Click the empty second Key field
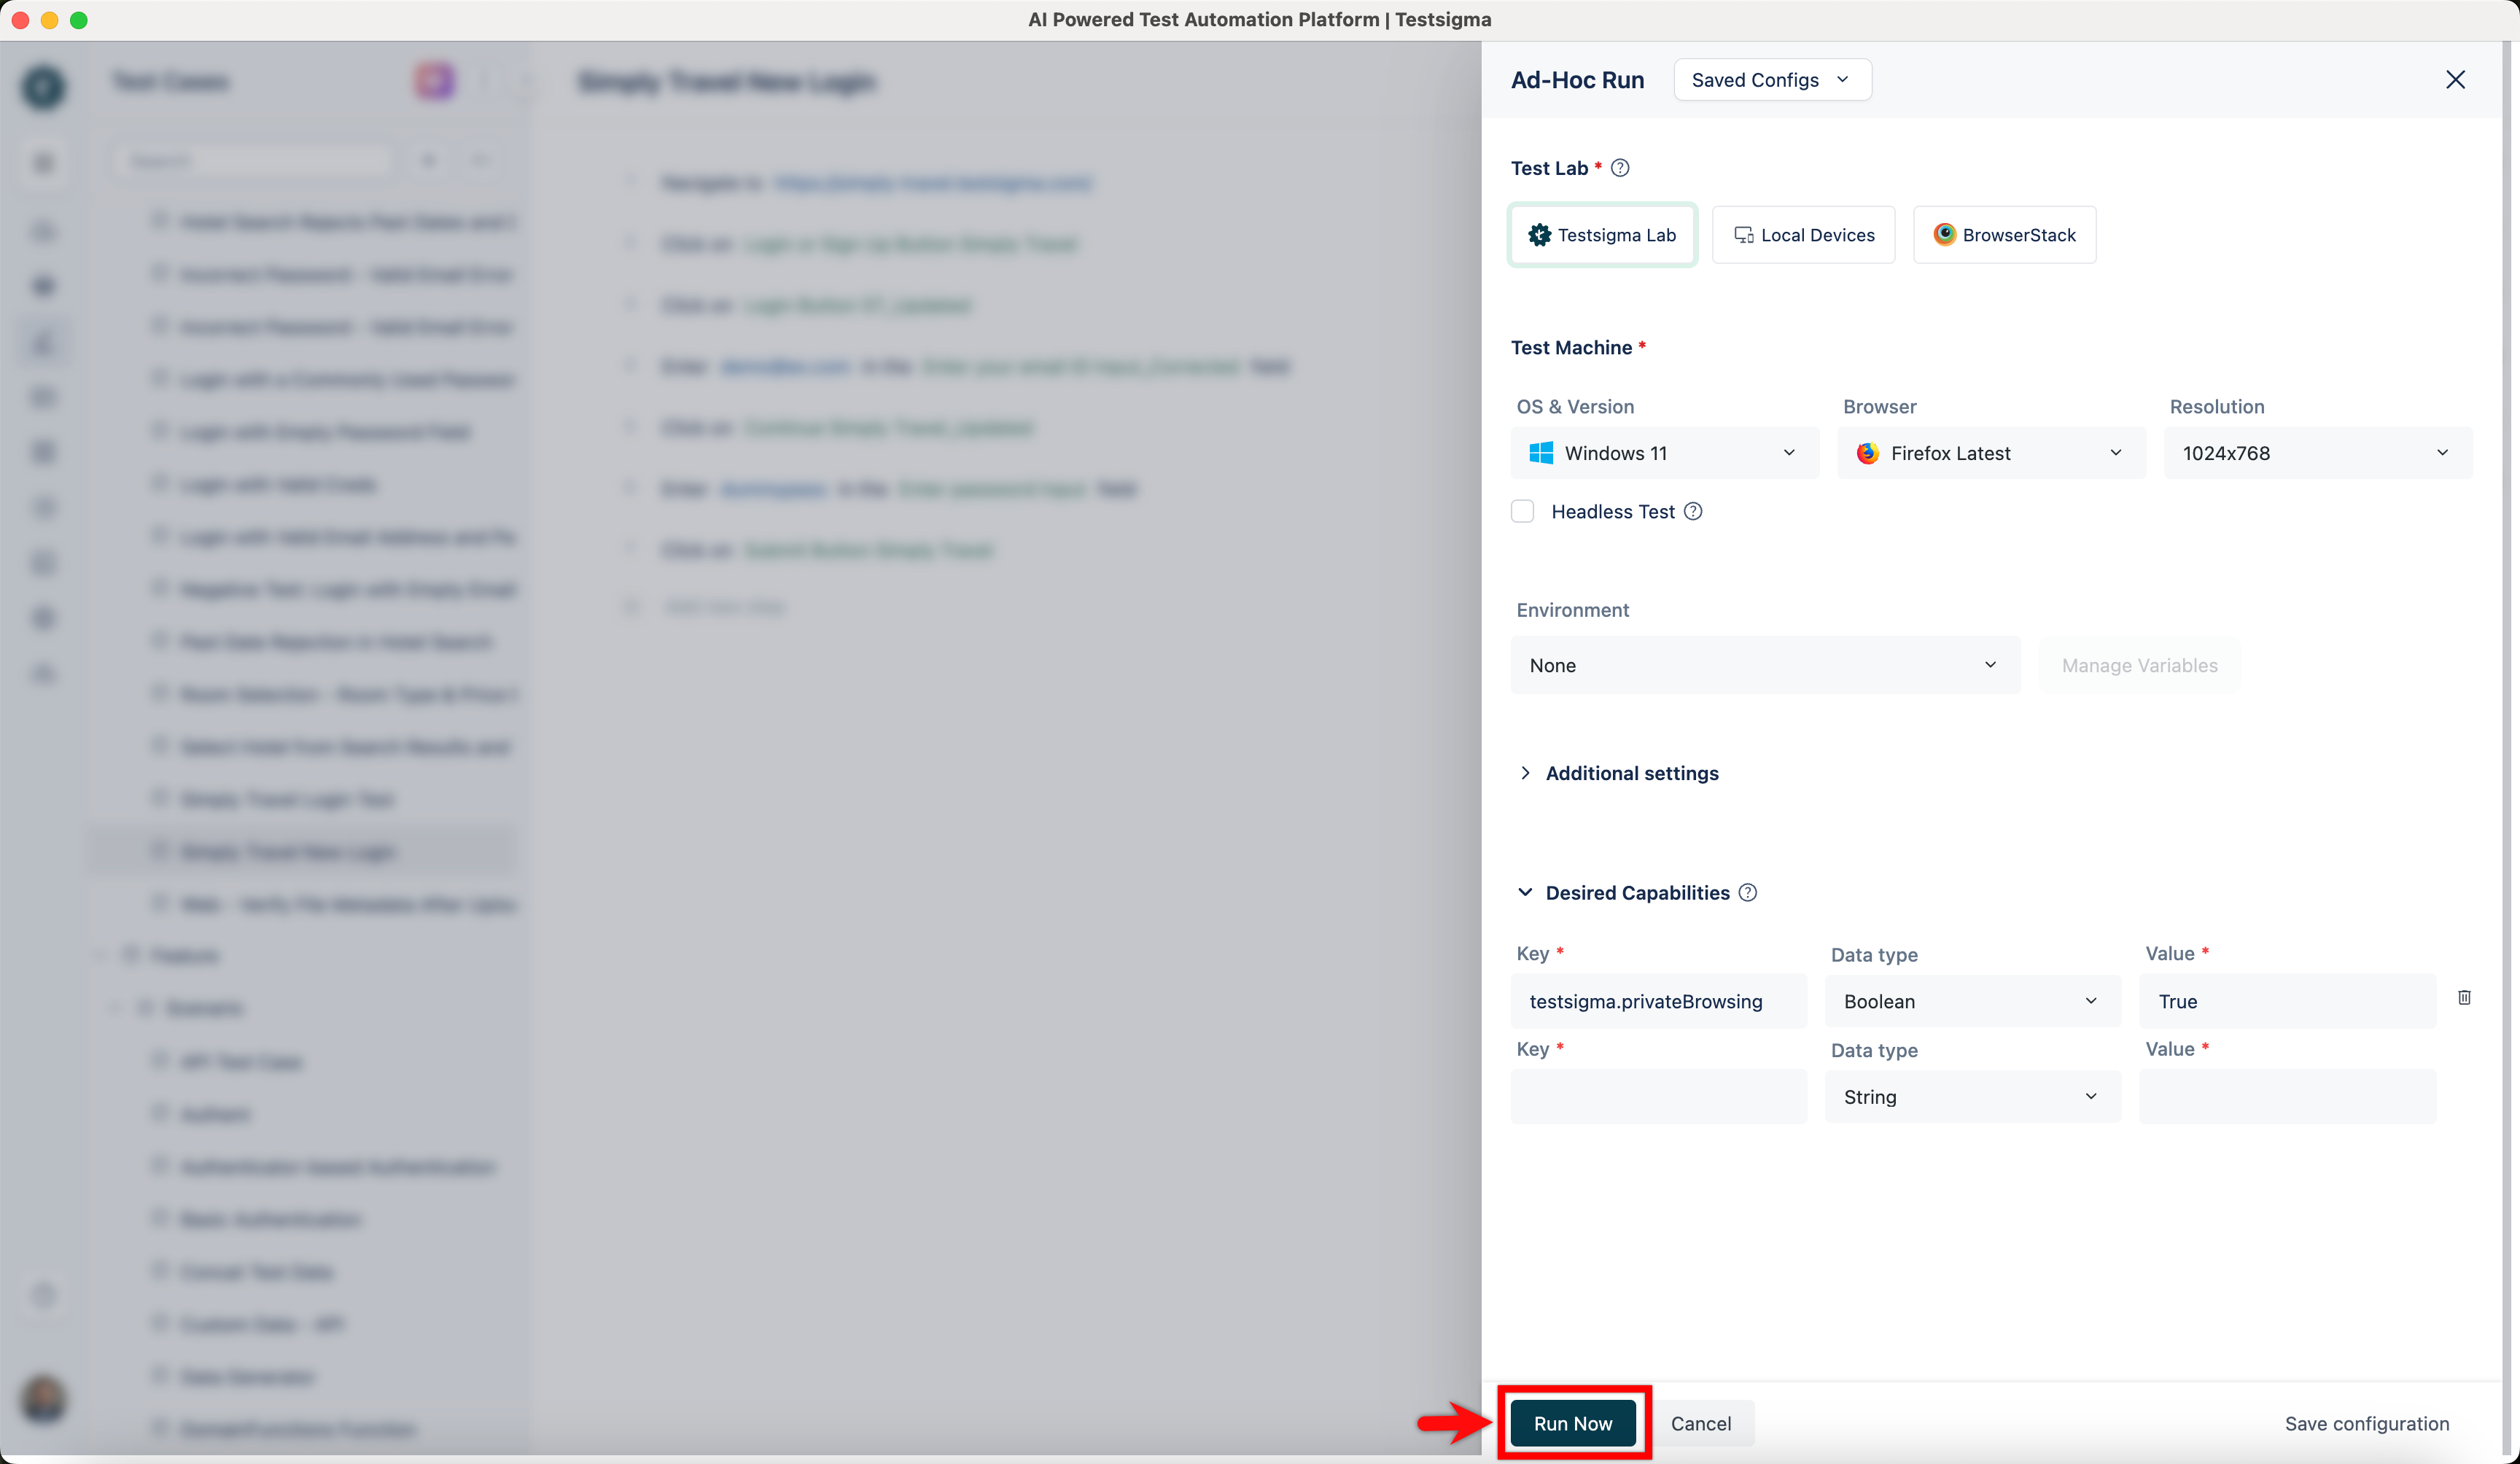 pyautogui.click(x=1659, y=1097)
